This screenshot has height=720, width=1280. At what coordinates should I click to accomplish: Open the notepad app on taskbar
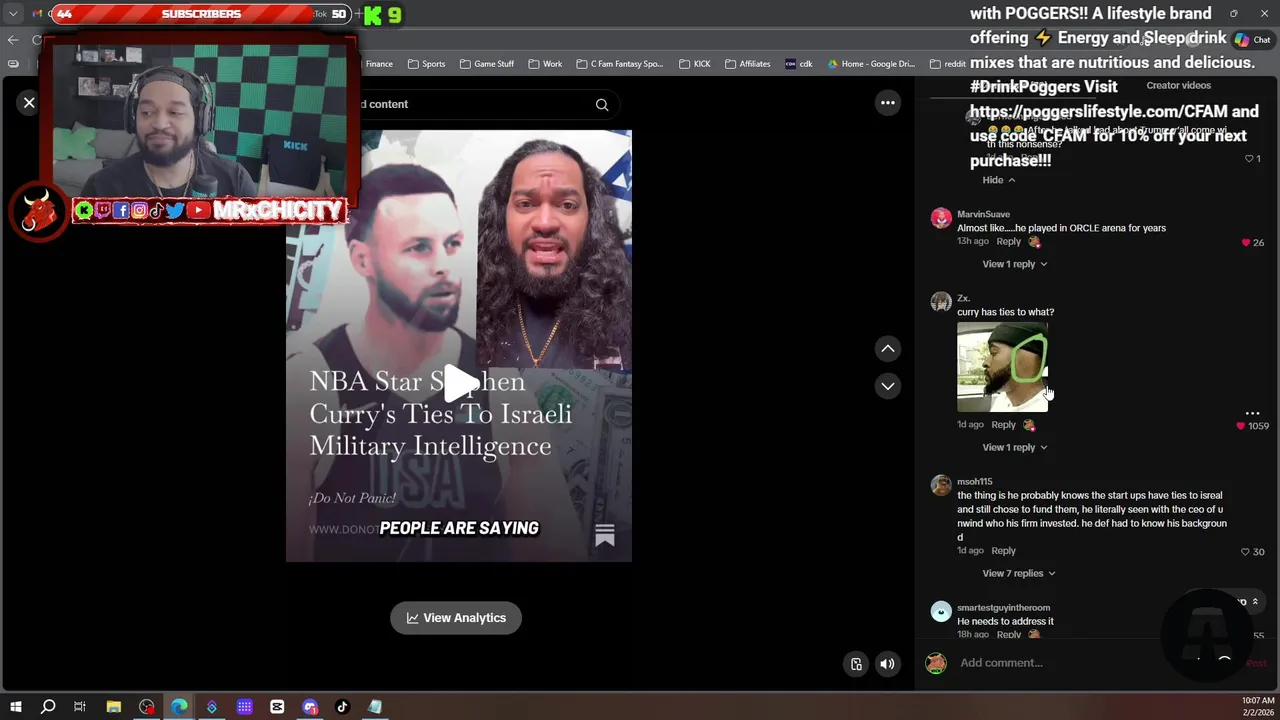(x=375, y=707)
